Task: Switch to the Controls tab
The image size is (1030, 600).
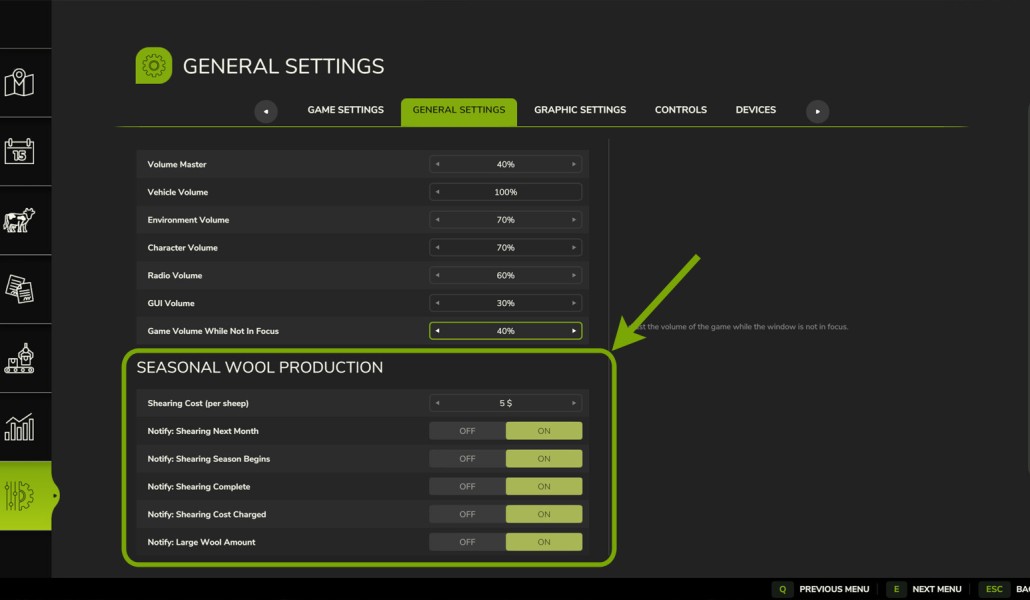Action: coord(681,110)
